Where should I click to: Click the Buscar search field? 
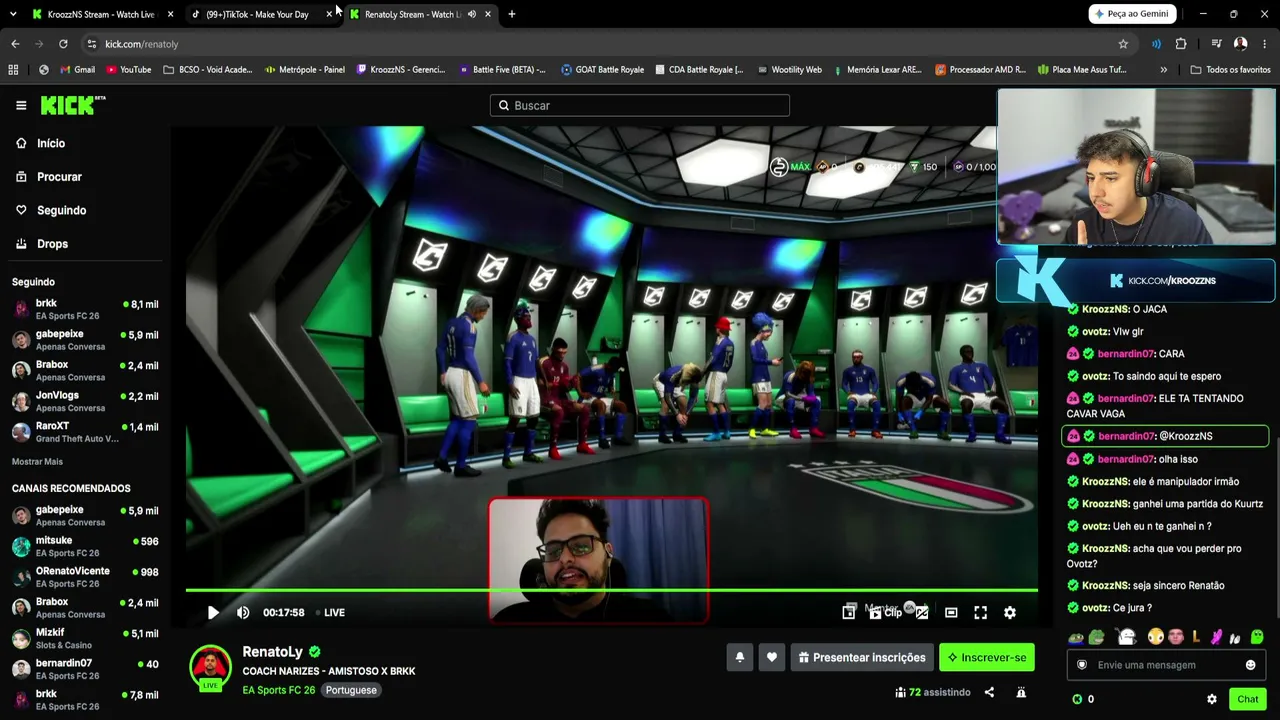[640, 105]
